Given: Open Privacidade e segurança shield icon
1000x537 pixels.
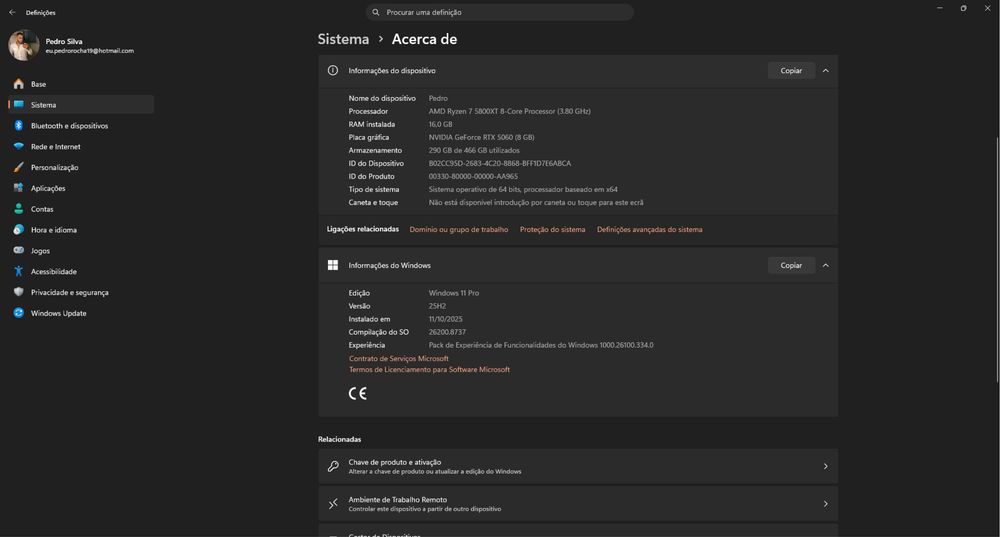Looking at the screenshot, I should pos(18,292).
